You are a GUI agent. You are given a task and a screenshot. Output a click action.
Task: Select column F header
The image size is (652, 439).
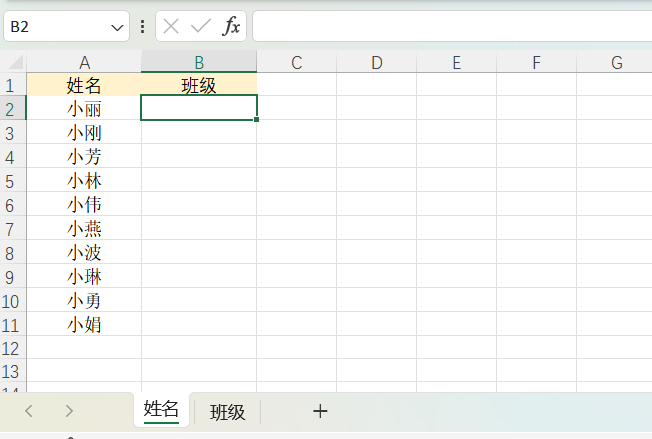(x=536, y=63)
